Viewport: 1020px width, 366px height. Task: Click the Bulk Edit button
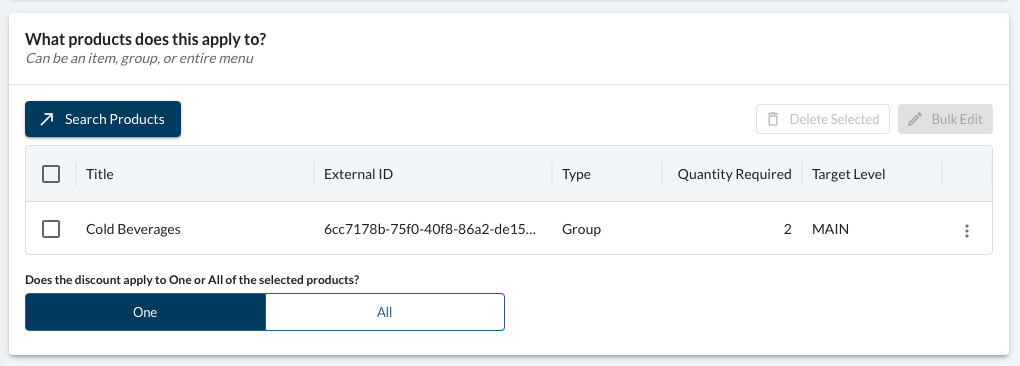point(945,119)
